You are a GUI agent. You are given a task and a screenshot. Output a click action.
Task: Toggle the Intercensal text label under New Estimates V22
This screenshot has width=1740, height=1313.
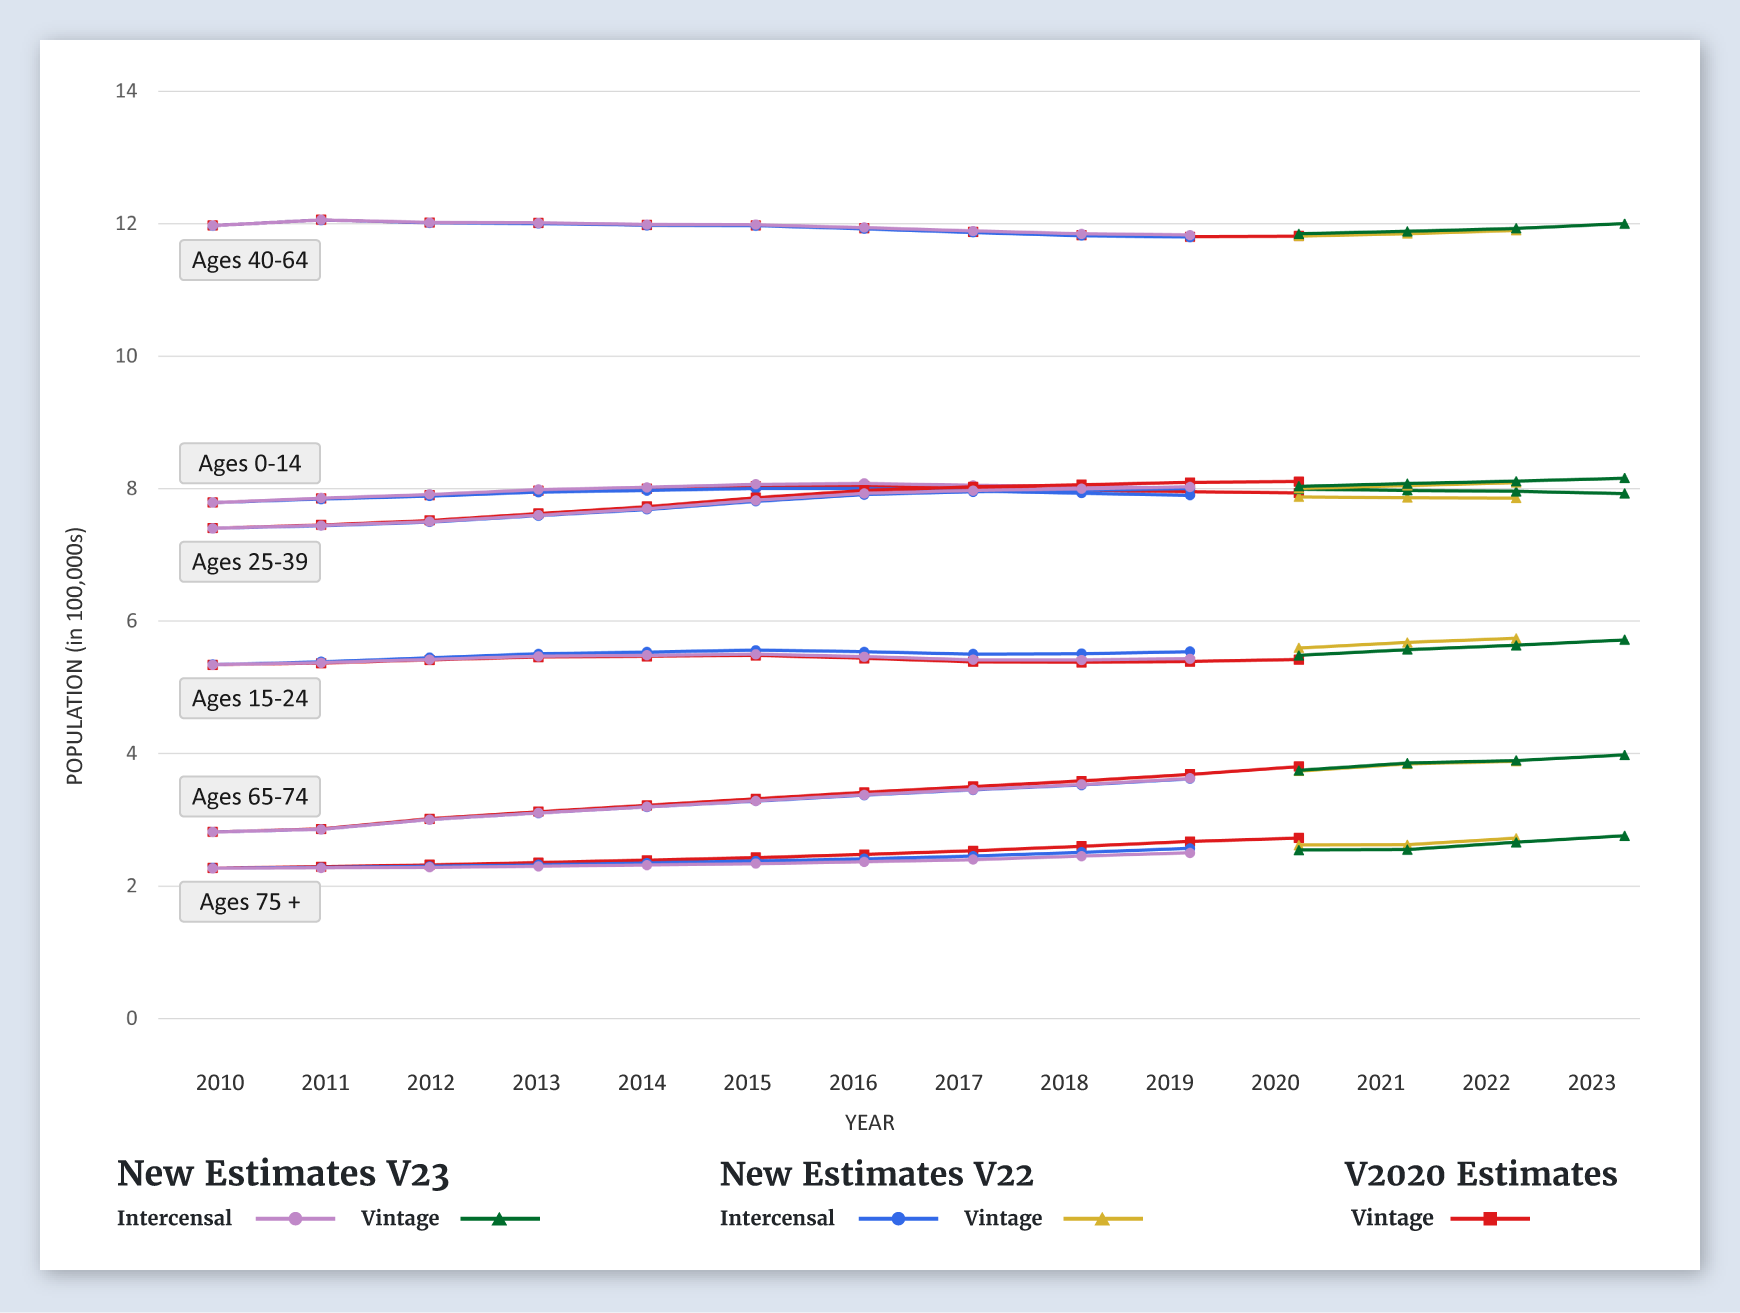pyautogui.click(x=777, y=1218)
